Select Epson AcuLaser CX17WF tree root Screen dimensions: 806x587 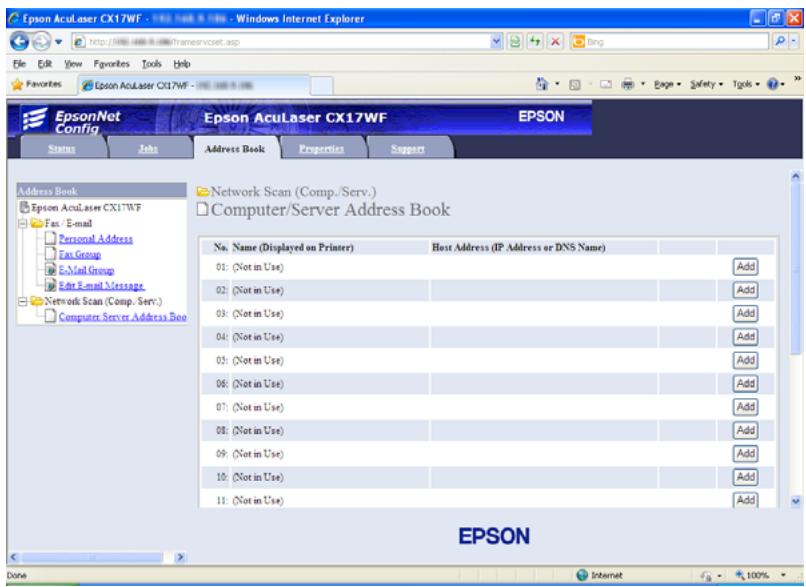pyautogui.click(x=86, y=208)
